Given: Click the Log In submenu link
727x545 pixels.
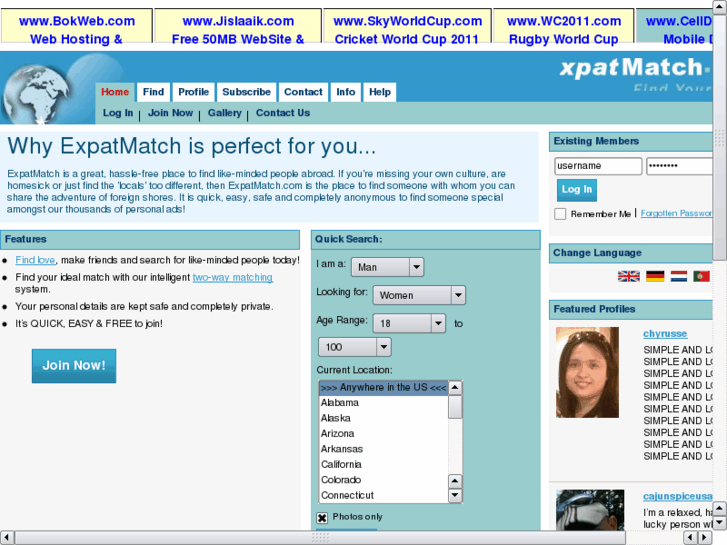Looking at the screenshot, I should point(118,113).
